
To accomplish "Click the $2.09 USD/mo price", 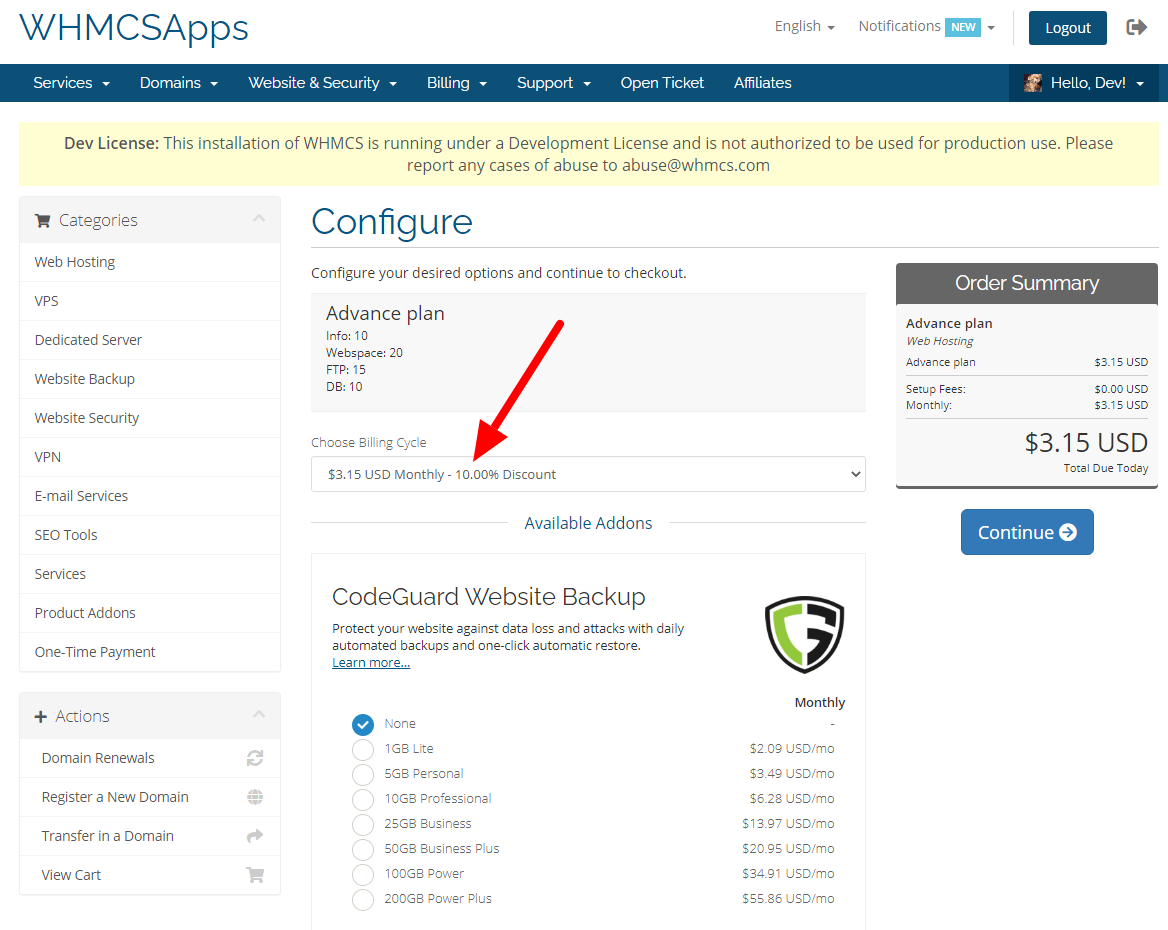I will (791, 748).
